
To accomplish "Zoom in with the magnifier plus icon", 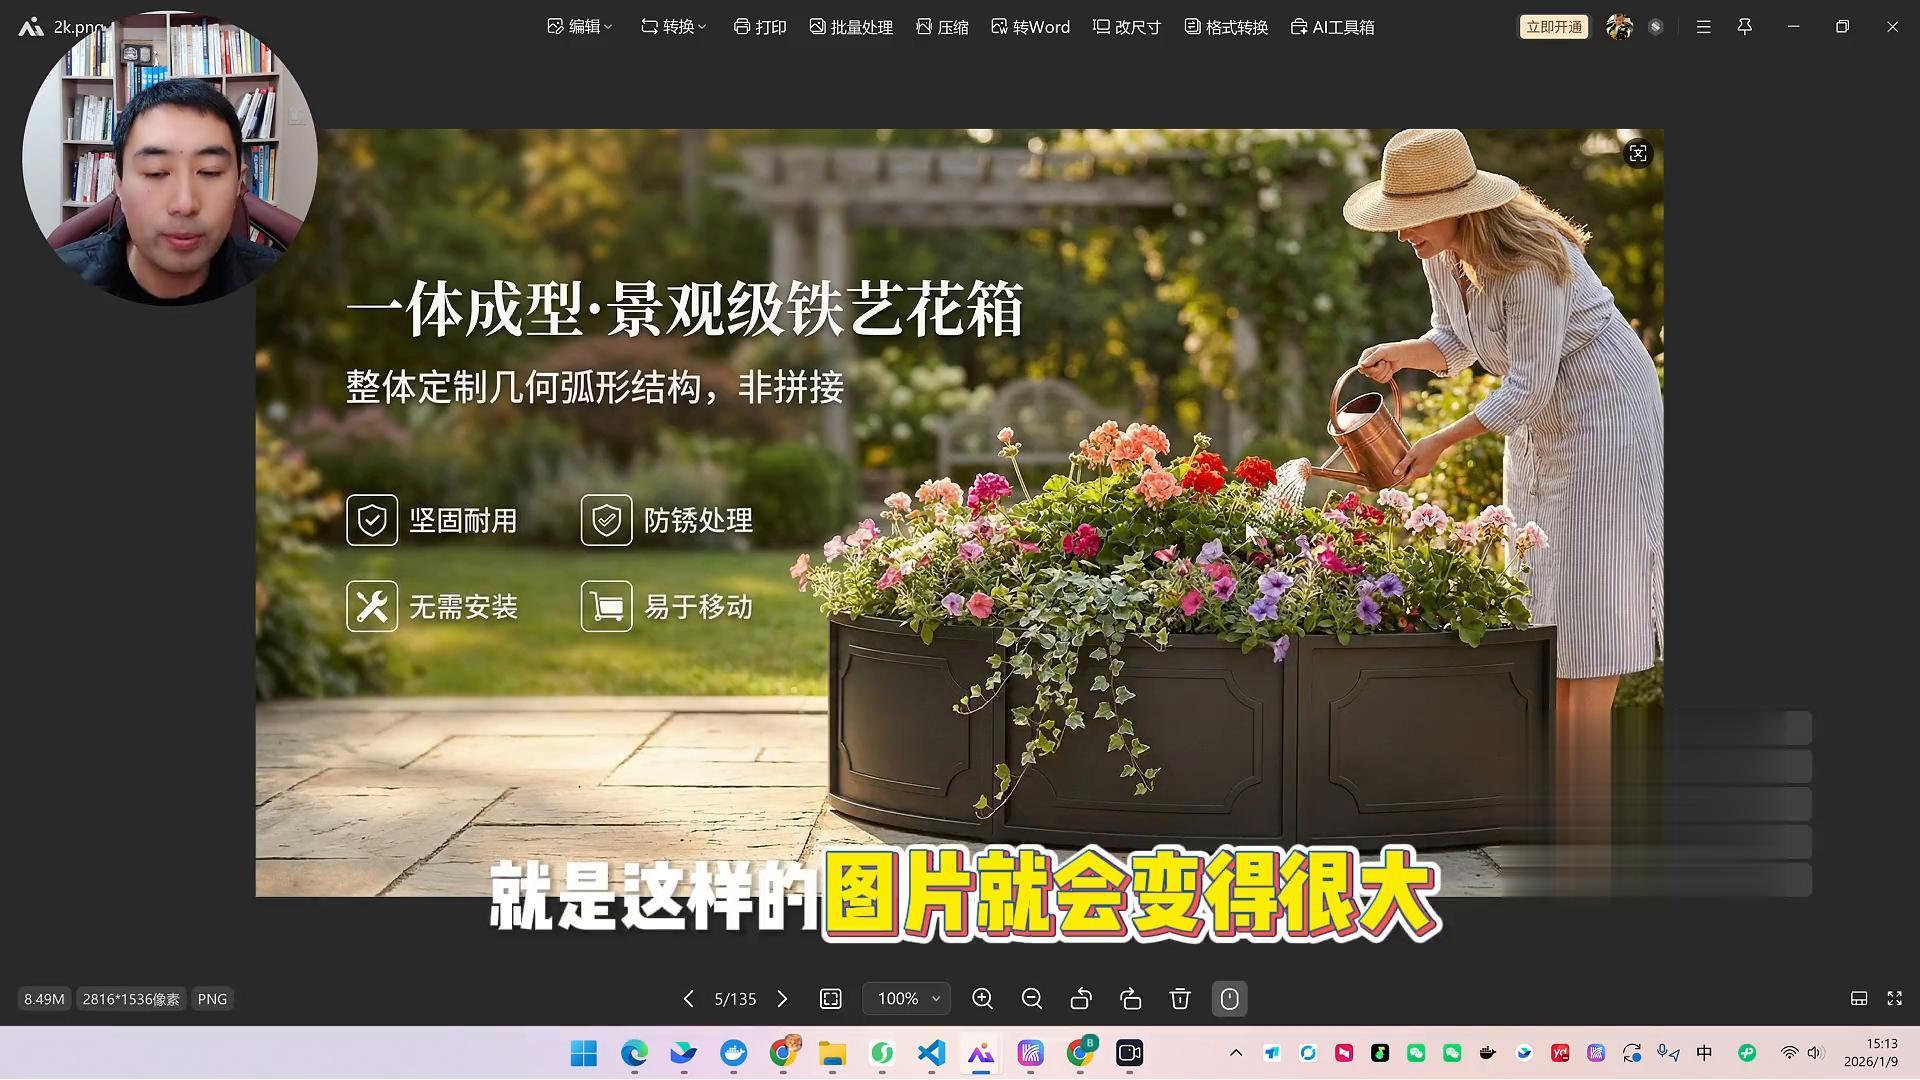I will click(982, 999).
